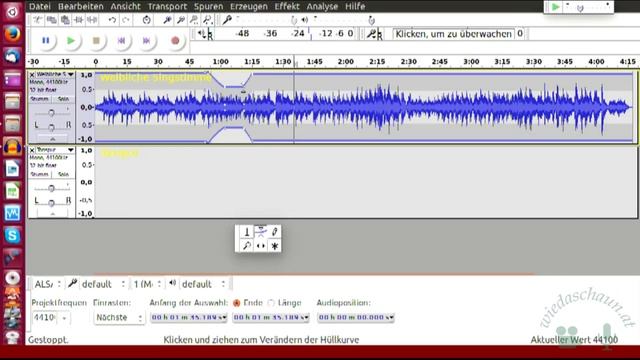Image resolution: width=640 pixels, height=360 pixels.
Task: Open the Einrasten 'Nächste' dropdown
Action: (x=119, y=317)
